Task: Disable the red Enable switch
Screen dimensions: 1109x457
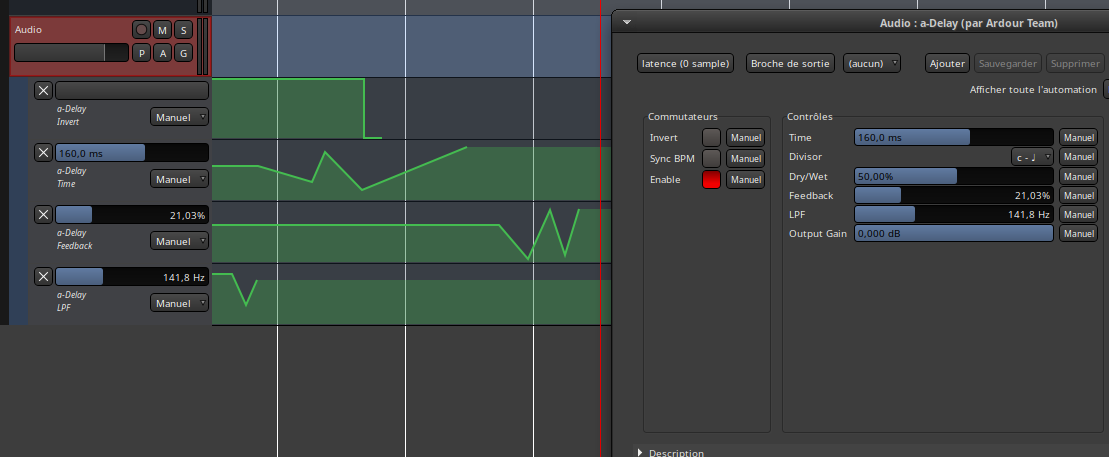Action: tap(711, 179)
